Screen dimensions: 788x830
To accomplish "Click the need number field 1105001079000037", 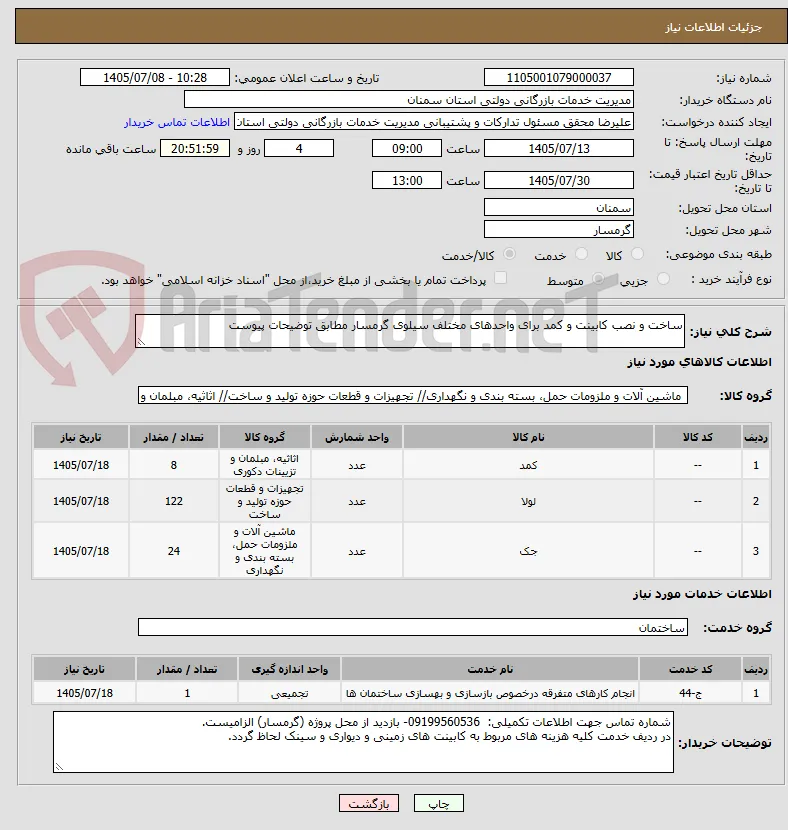I will 559,77.
